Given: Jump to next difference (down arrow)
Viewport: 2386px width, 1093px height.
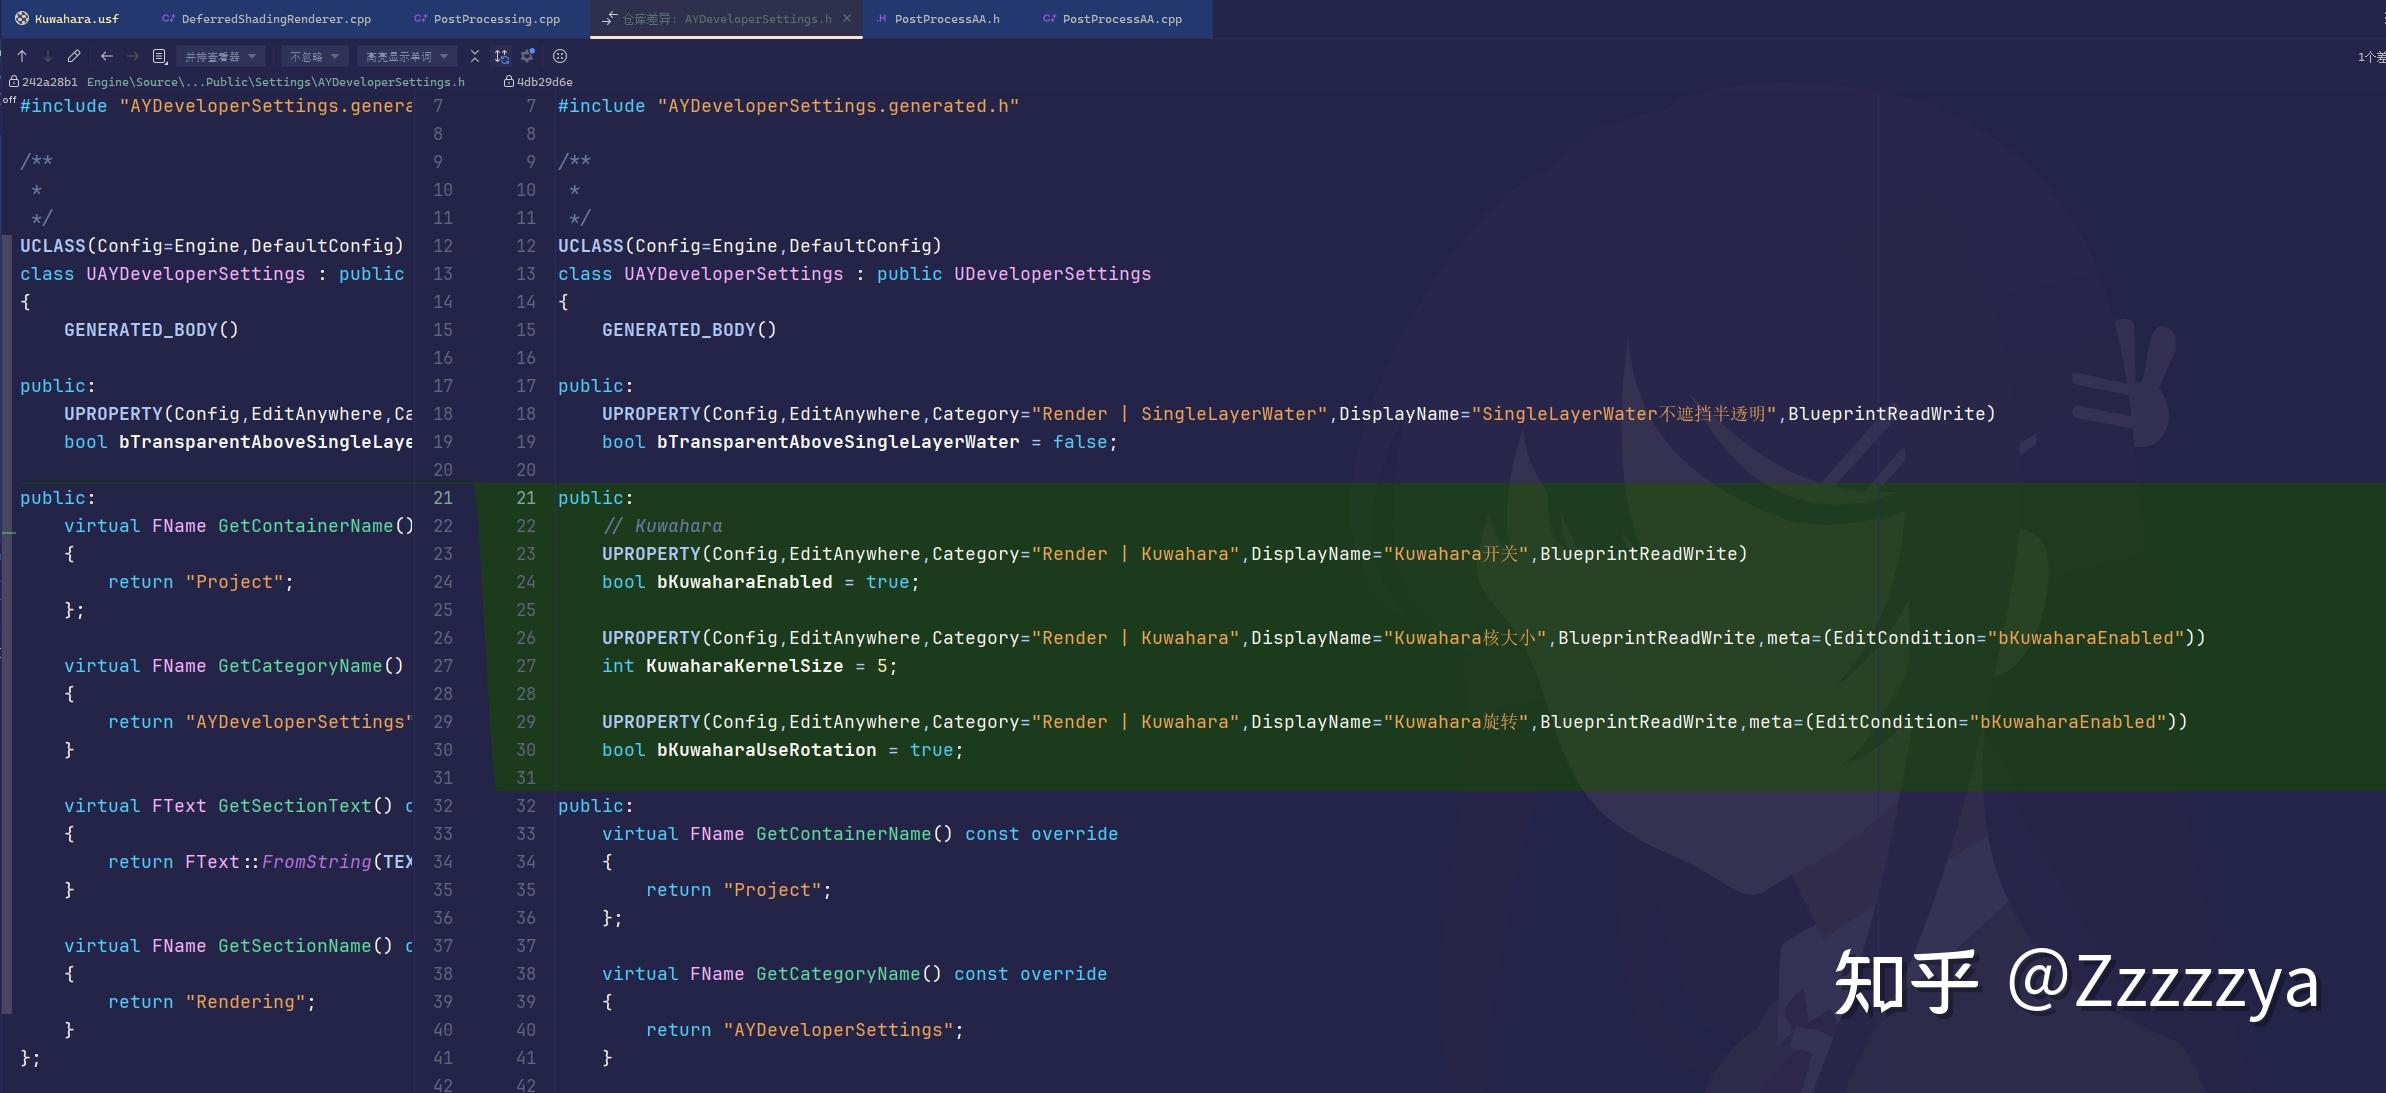Looking at the screenshot, I should click(47, 56).
